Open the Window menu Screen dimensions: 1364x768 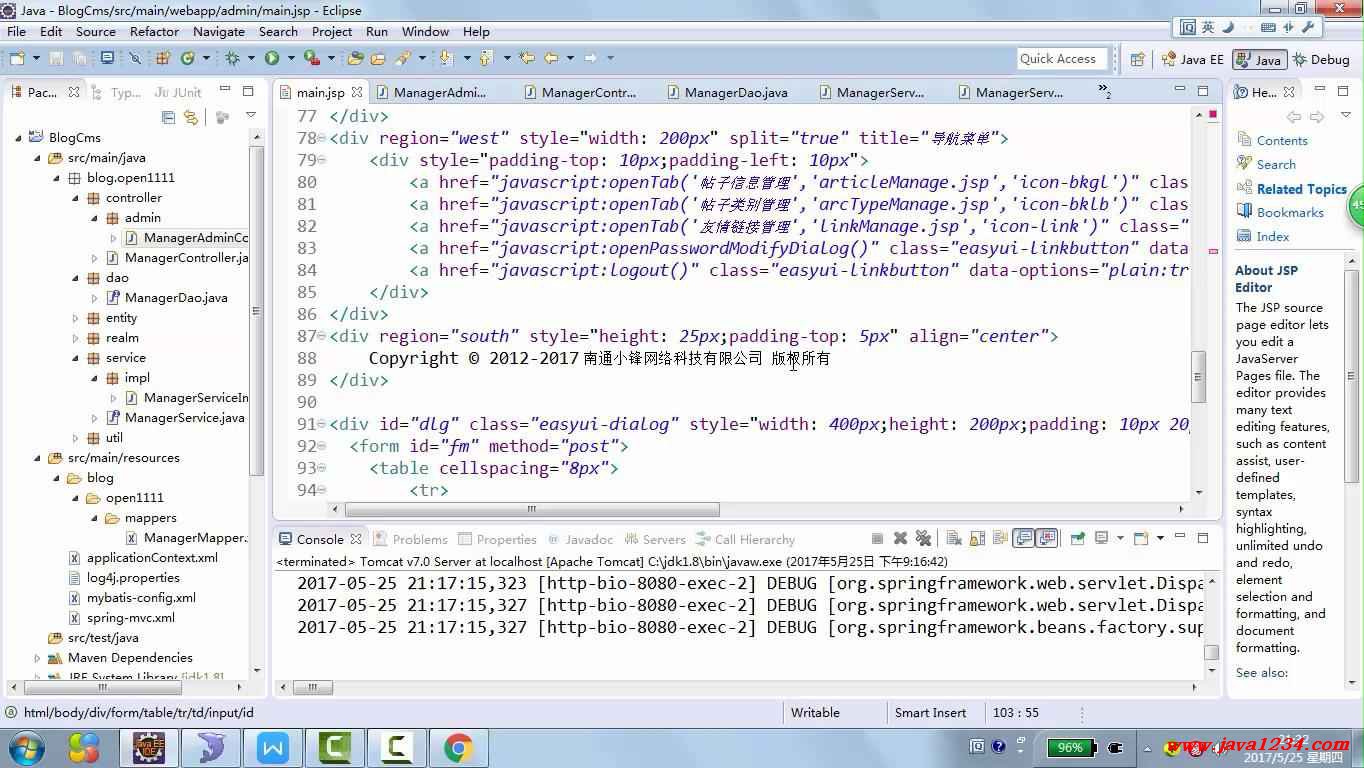tap(425, 31)
